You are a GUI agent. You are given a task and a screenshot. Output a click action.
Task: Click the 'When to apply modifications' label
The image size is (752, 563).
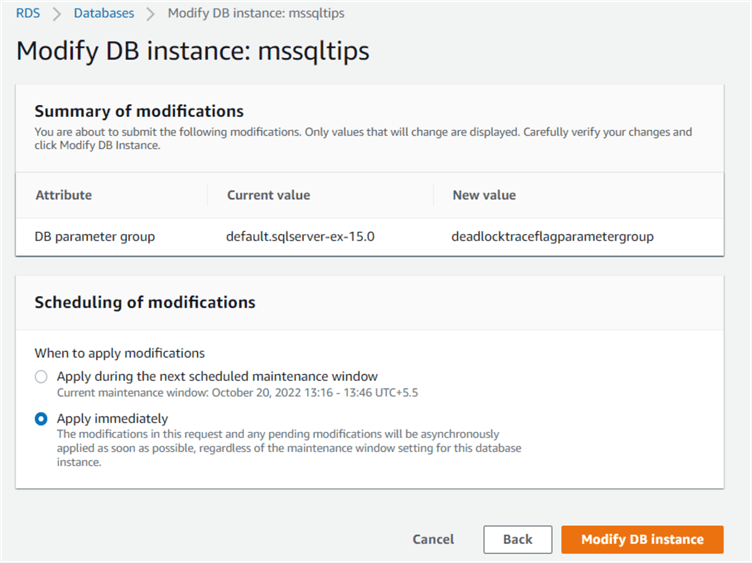[119, 353]
